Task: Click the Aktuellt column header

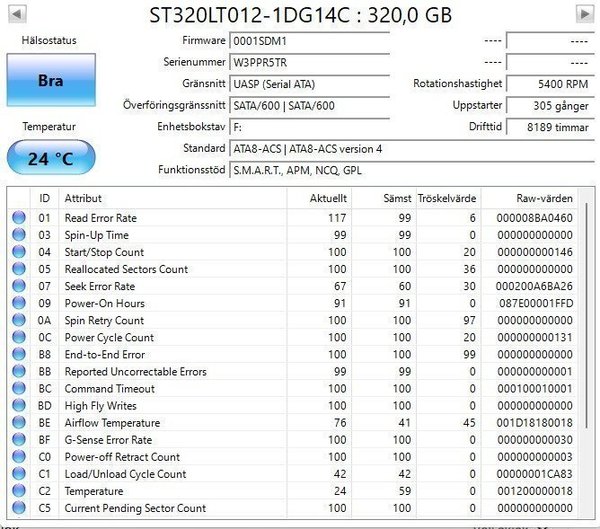Action: (328, 198)
